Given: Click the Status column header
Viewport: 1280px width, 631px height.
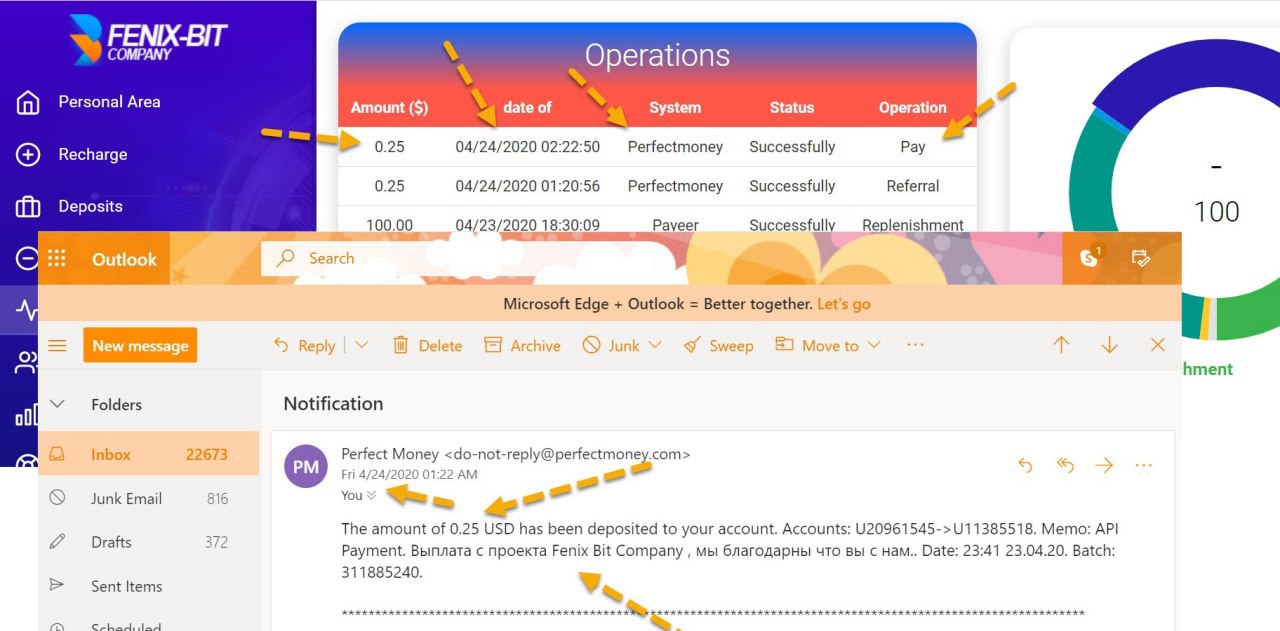Looking at the screenshot, I should click(792, 108).
